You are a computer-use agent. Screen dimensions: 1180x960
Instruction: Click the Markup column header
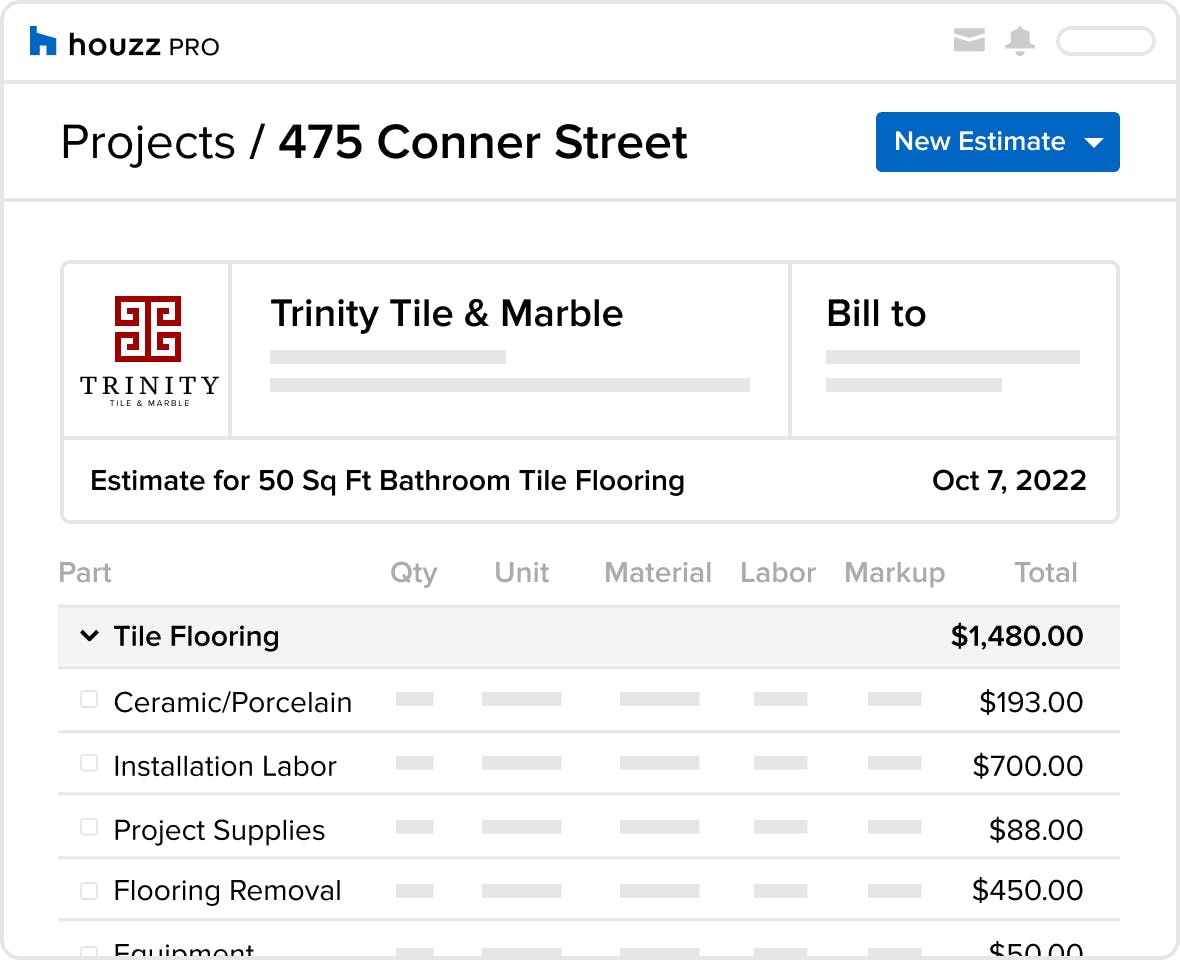click(x=894, y=573)
